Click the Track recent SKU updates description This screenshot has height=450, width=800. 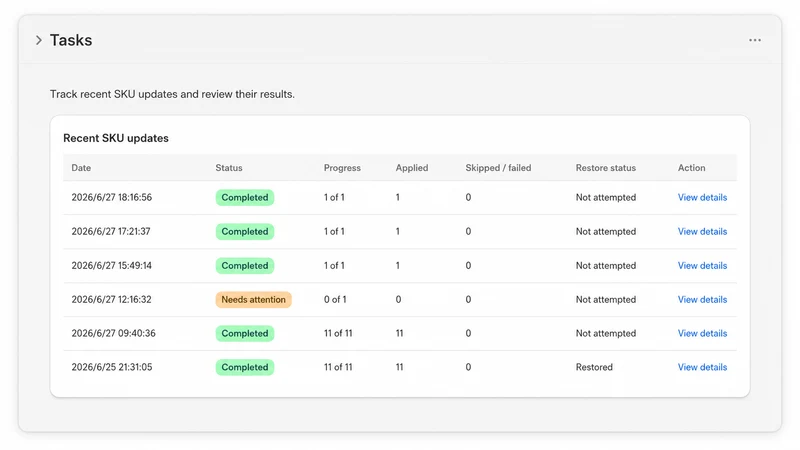pos(172,94)
